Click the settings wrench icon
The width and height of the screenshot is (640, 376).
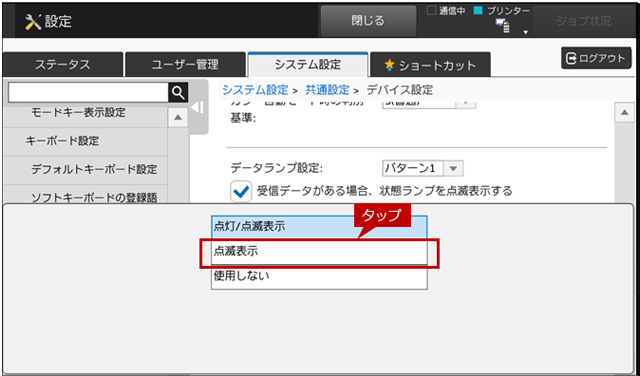(32, 22)
